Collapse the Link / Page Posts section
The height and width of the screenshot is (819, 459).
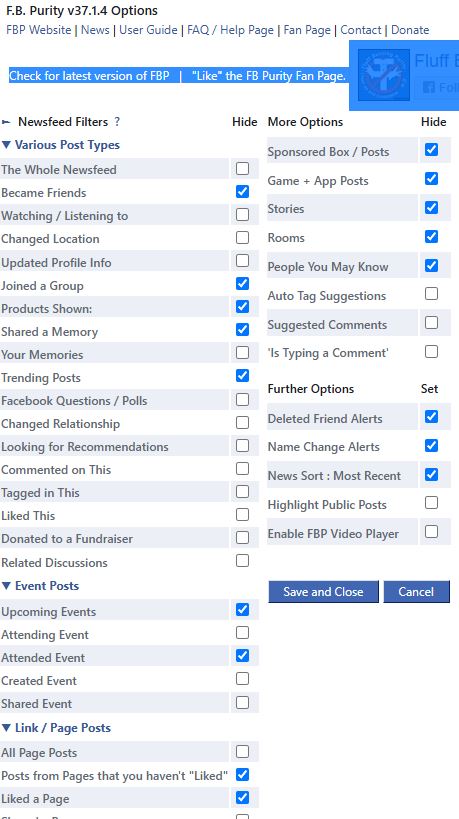click(56, 728)
